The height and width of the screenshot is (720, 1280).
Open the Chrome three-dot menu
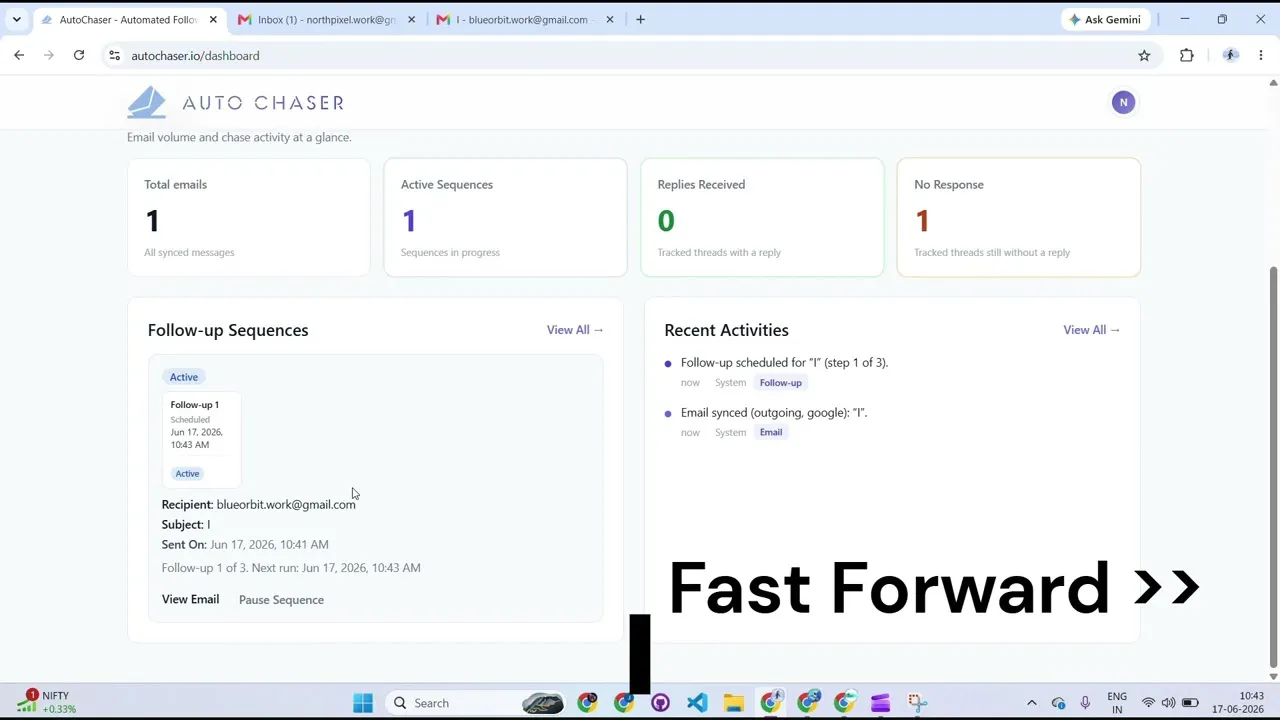(x=1261, y=56)
